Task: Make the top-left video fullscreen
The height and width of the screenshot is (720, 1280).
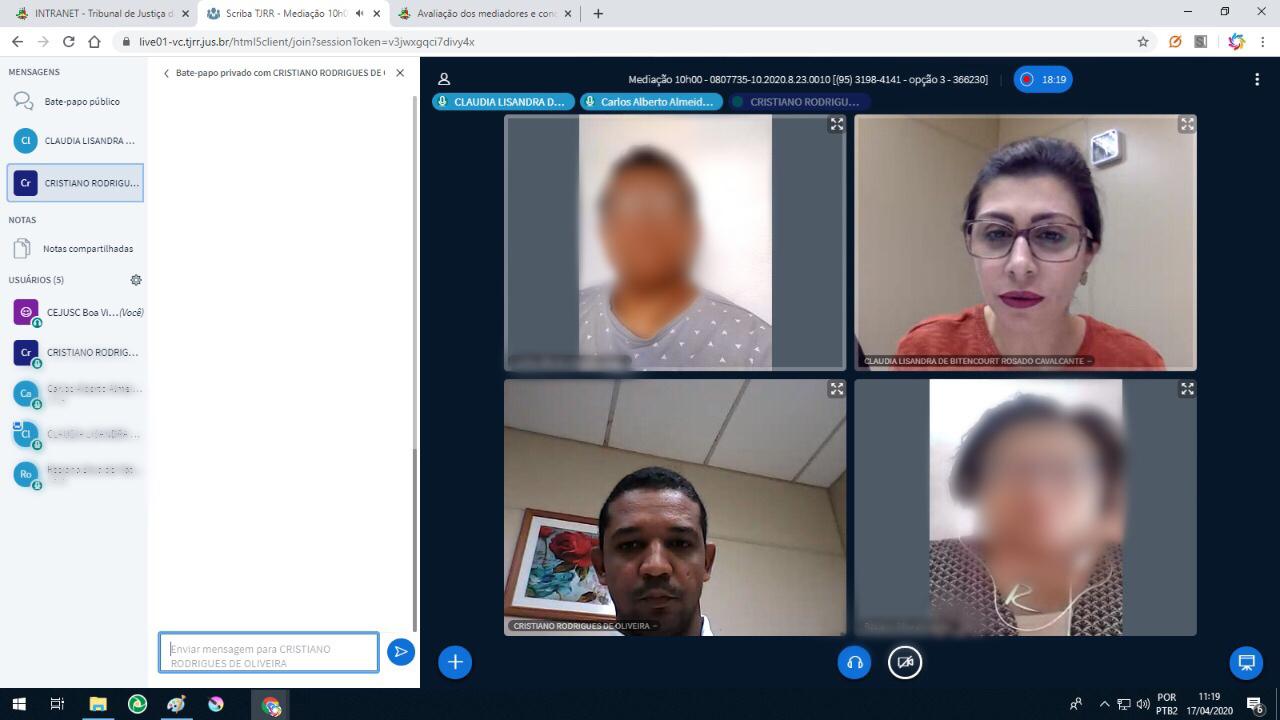Action: click(x=837, y=124)
